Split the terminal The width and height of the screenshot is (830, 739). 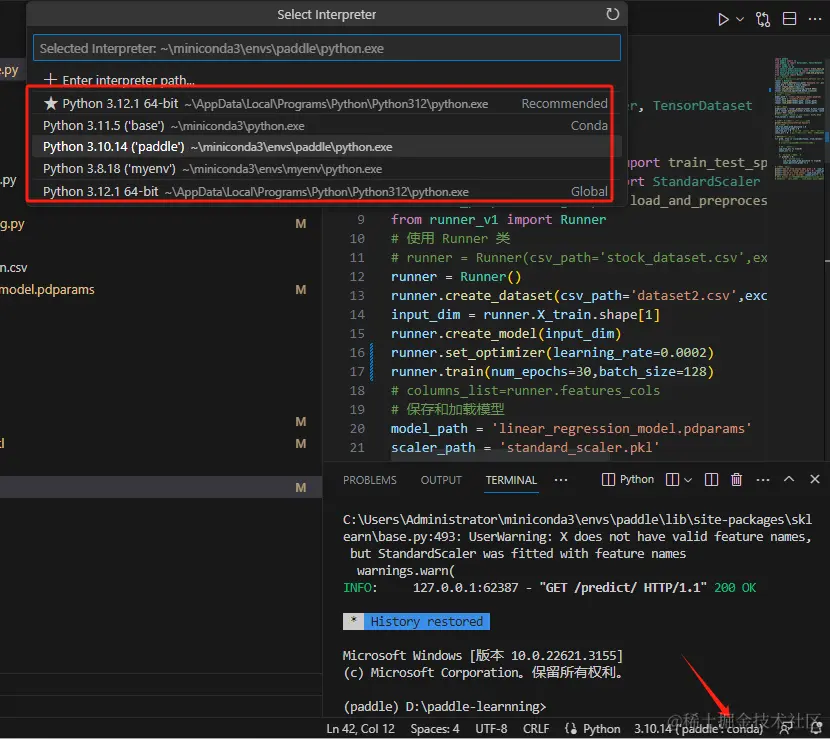pos(711,480)
